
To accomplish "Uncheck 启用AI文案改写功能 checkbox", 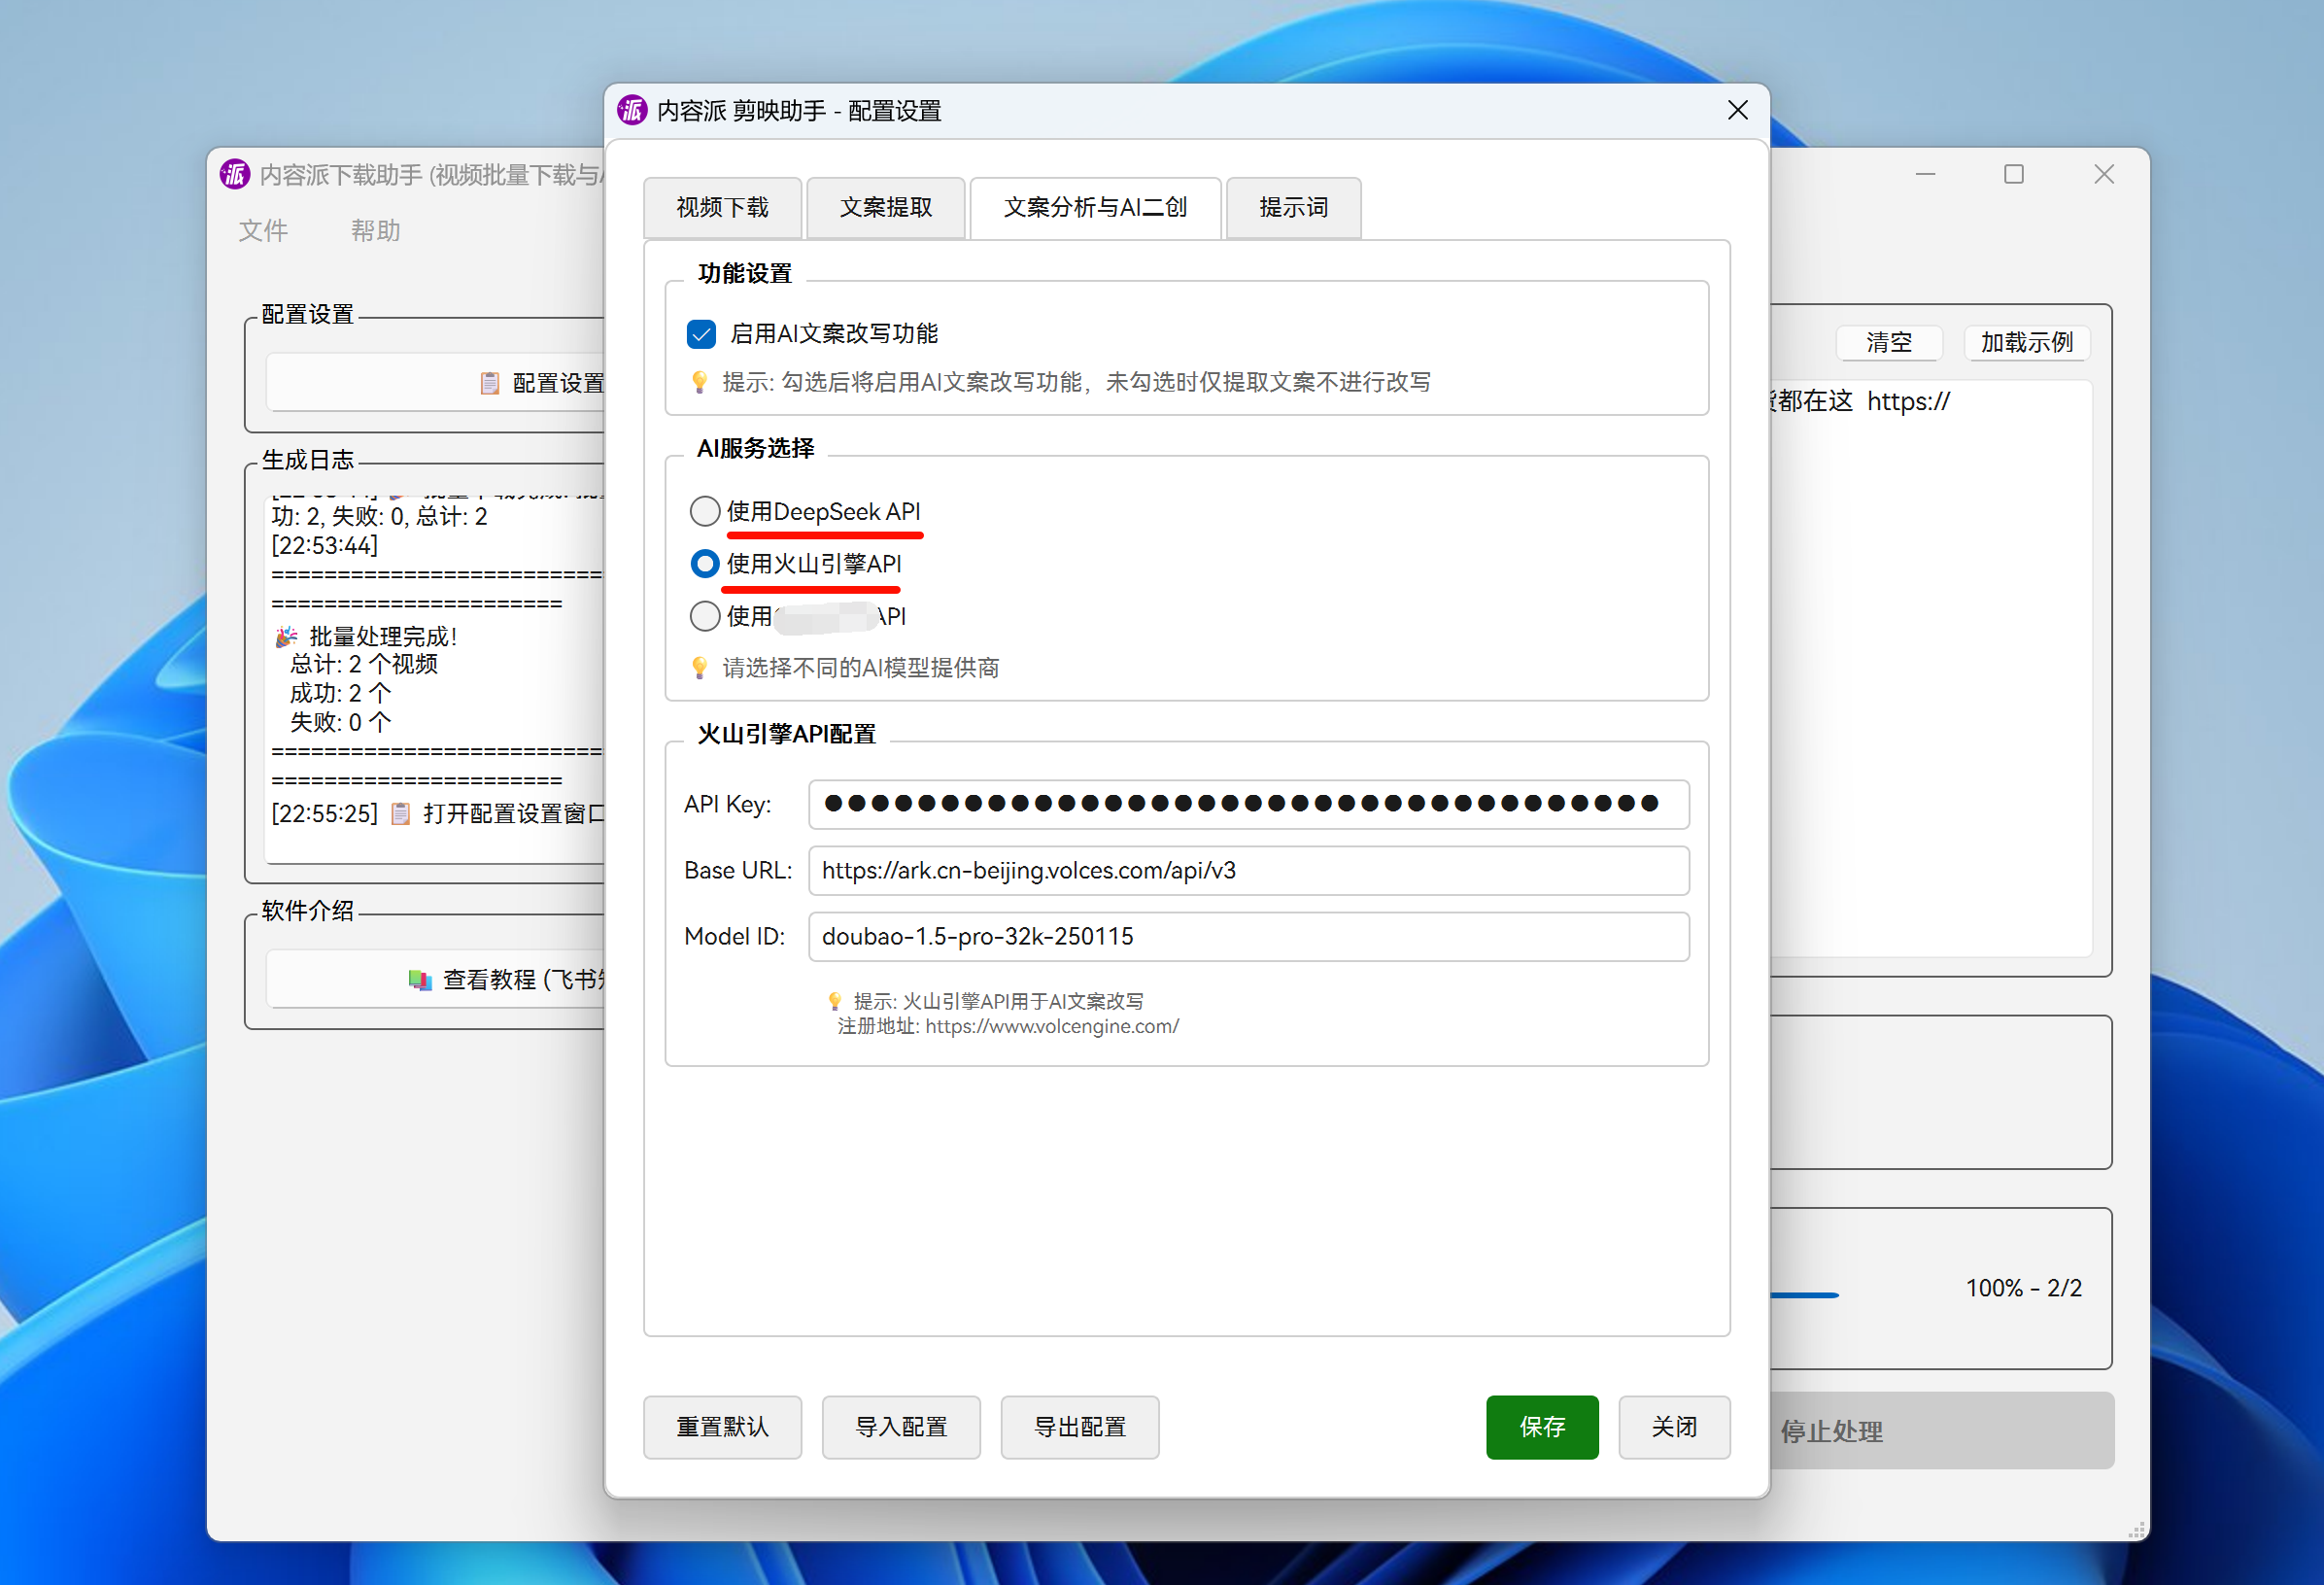I will (x=702, y=333).
